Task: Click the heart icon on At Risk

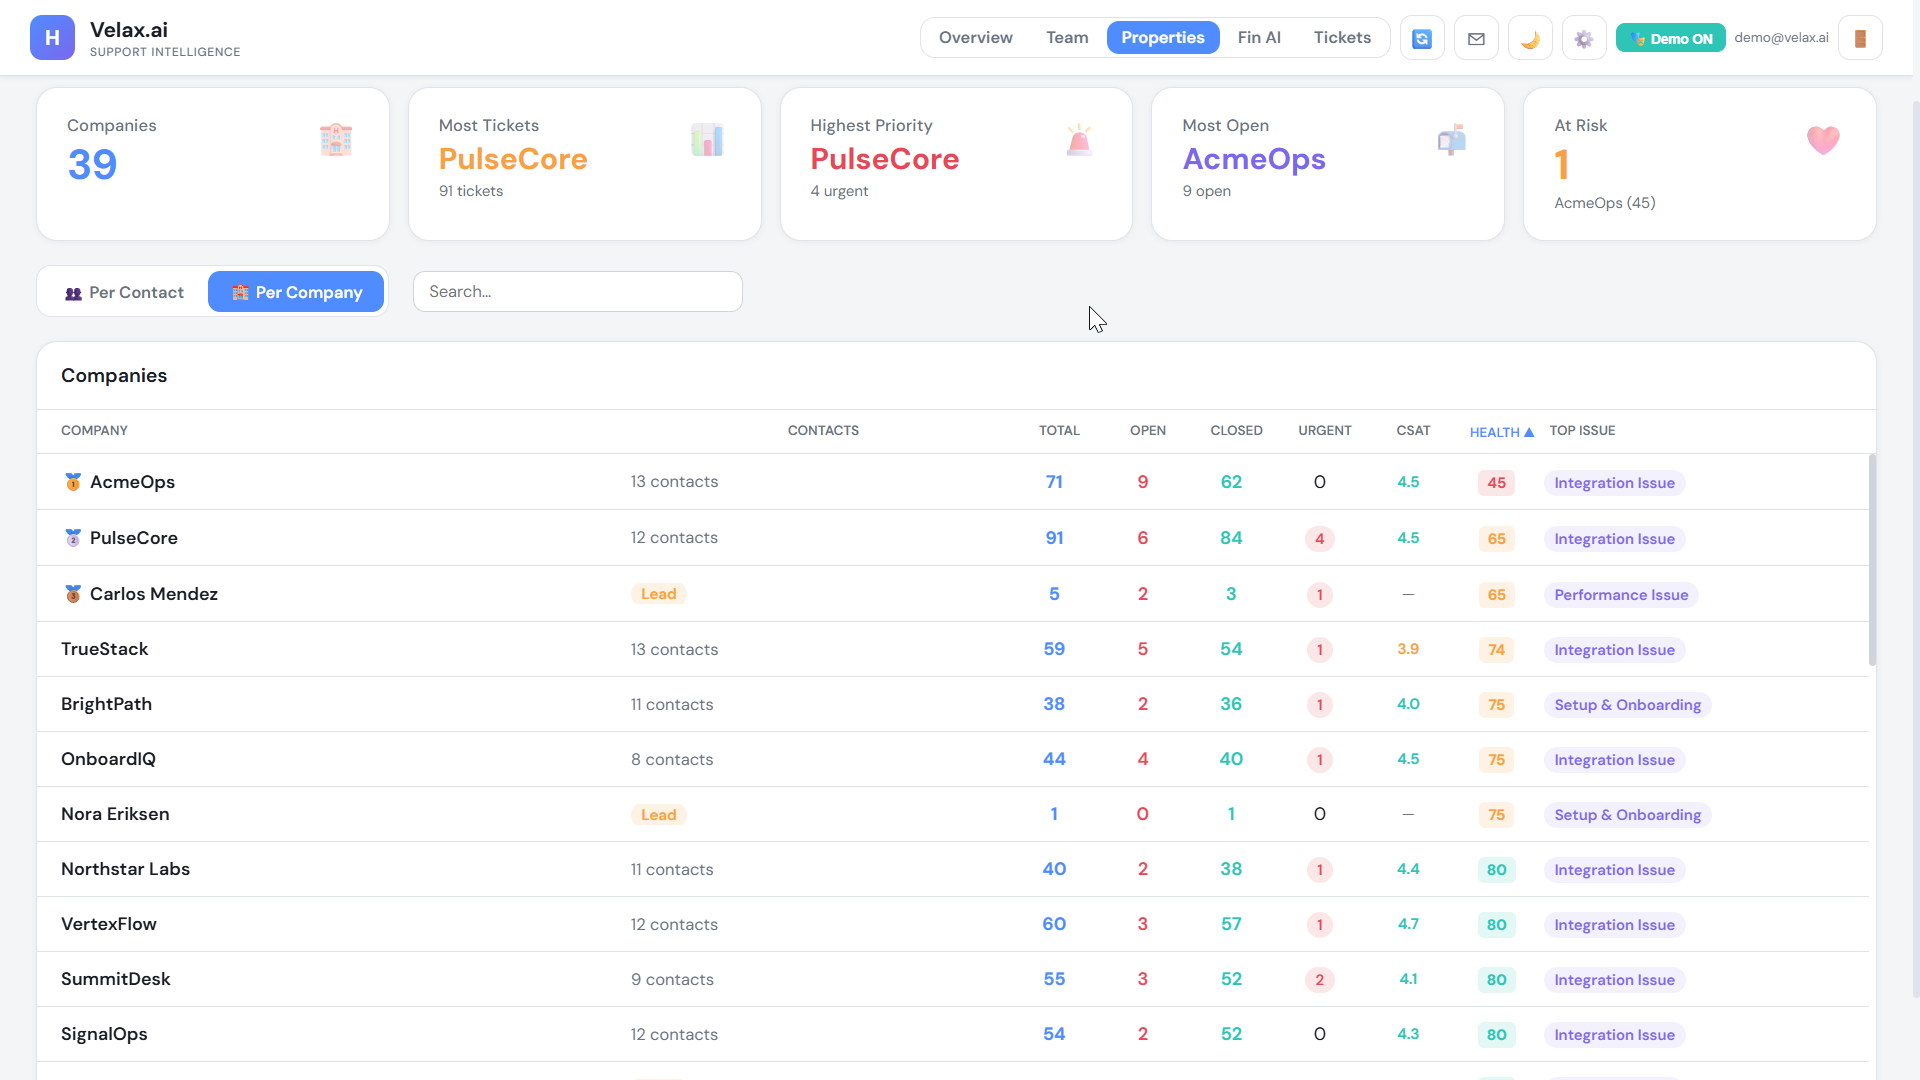Action: tap(1822, 140)
